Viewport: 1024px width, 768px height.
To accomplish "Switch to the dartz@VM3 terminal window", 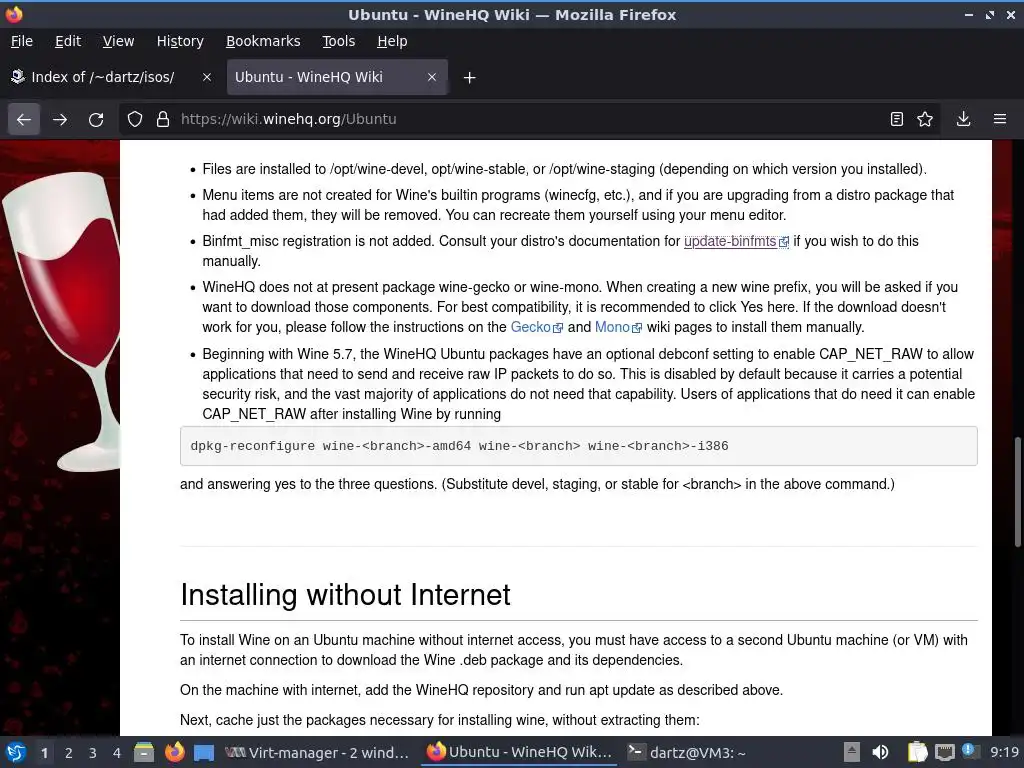I will click(686, 753).
